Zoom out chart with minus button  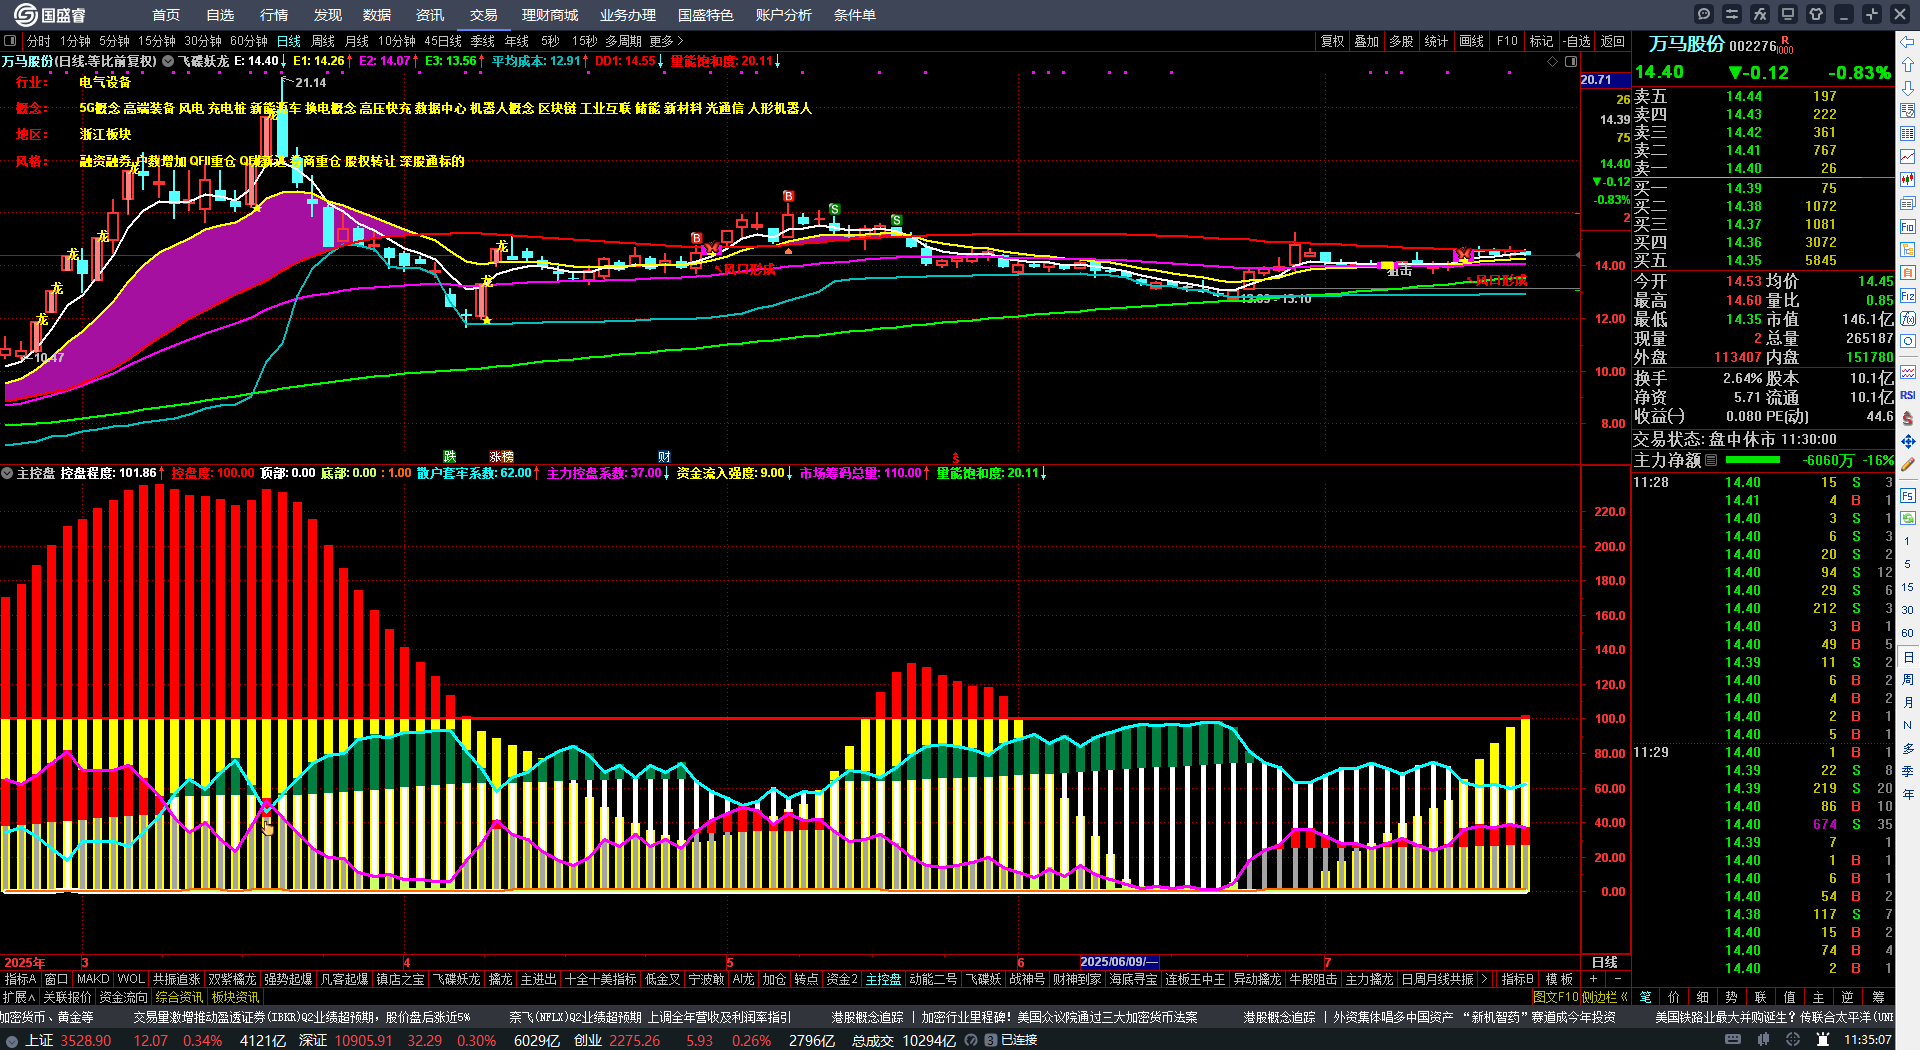pyautogui.click(x=1618, y=979)
